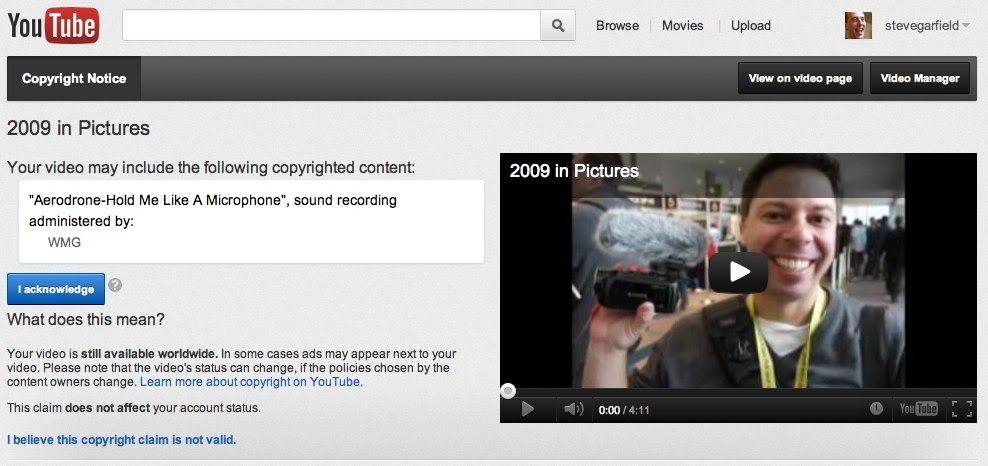The width and height of the screenshot is (988, 466).
Task: Open the Video Manager
Action: click(919, 79)
